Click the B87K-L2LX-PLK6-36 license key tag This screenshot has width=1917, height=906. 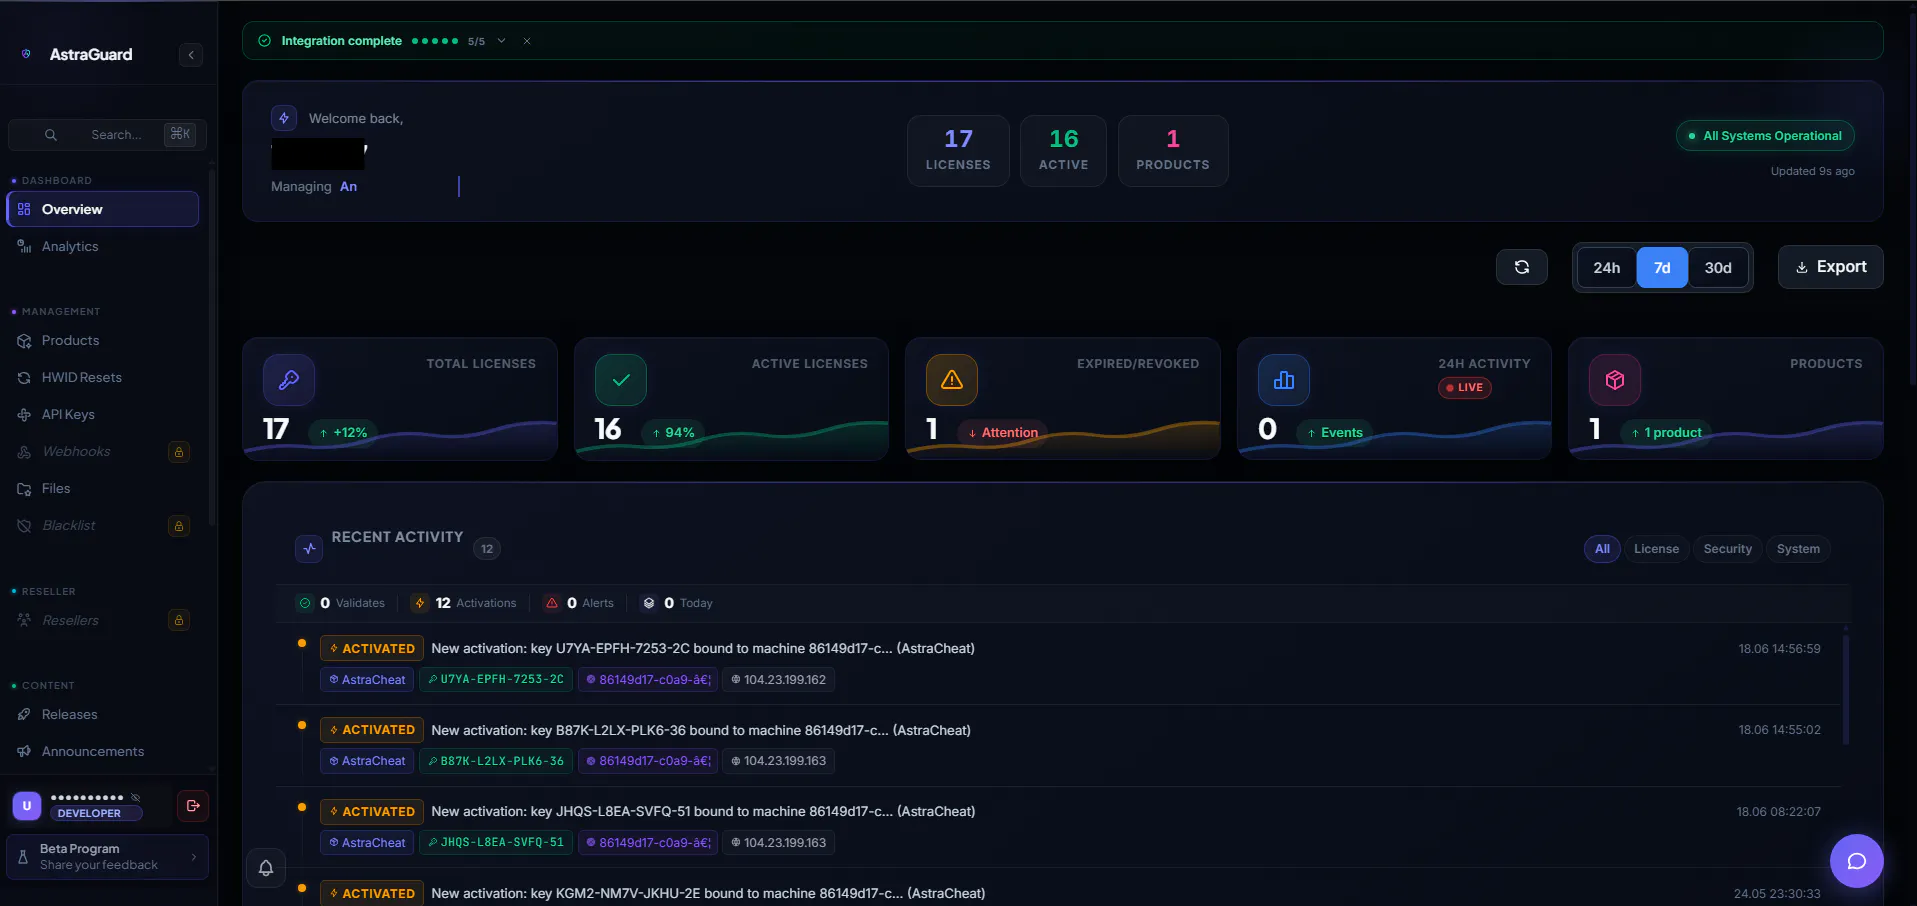pos(496,761)
